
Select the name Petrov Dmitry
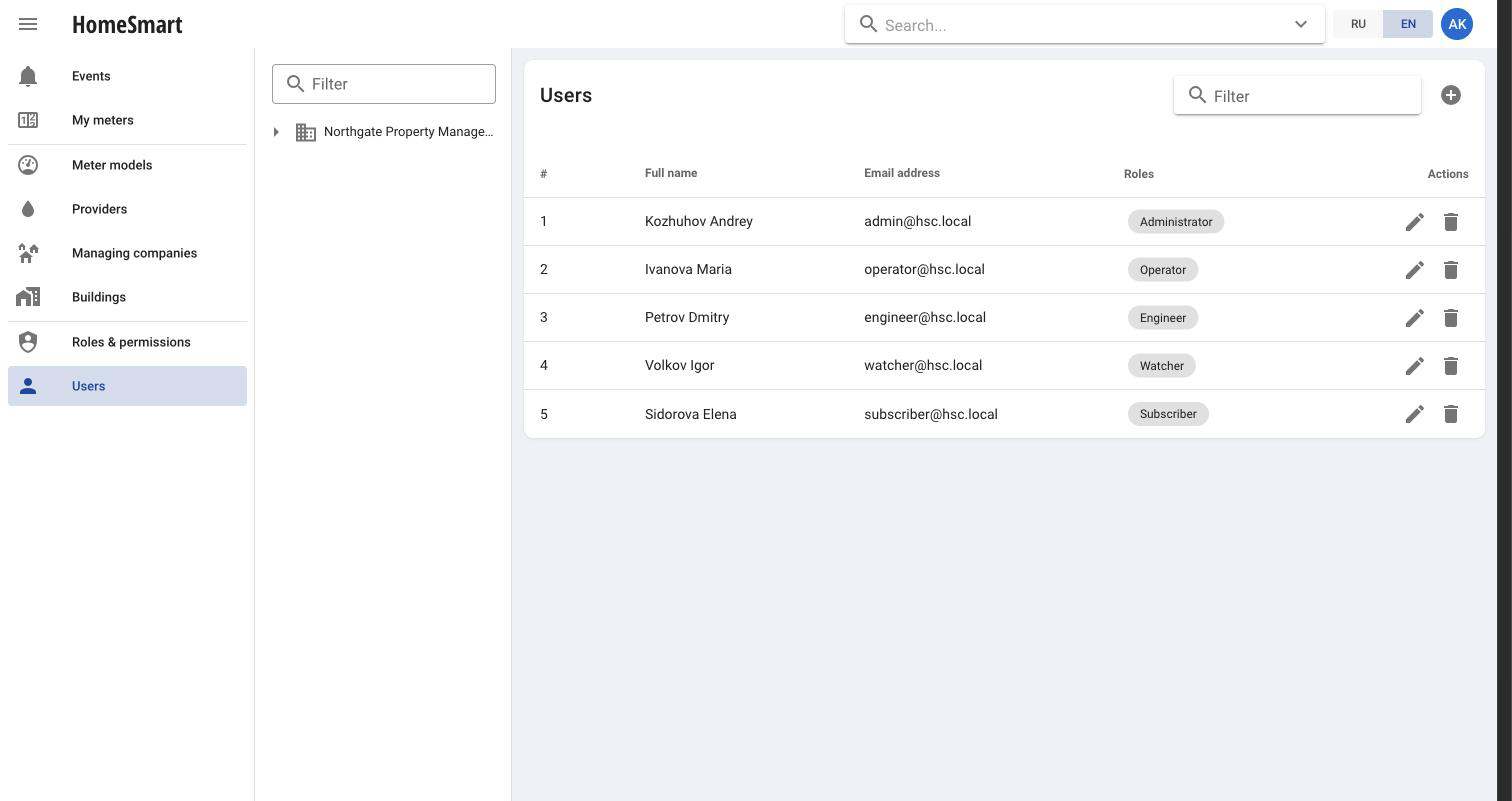tap(687, 317)
